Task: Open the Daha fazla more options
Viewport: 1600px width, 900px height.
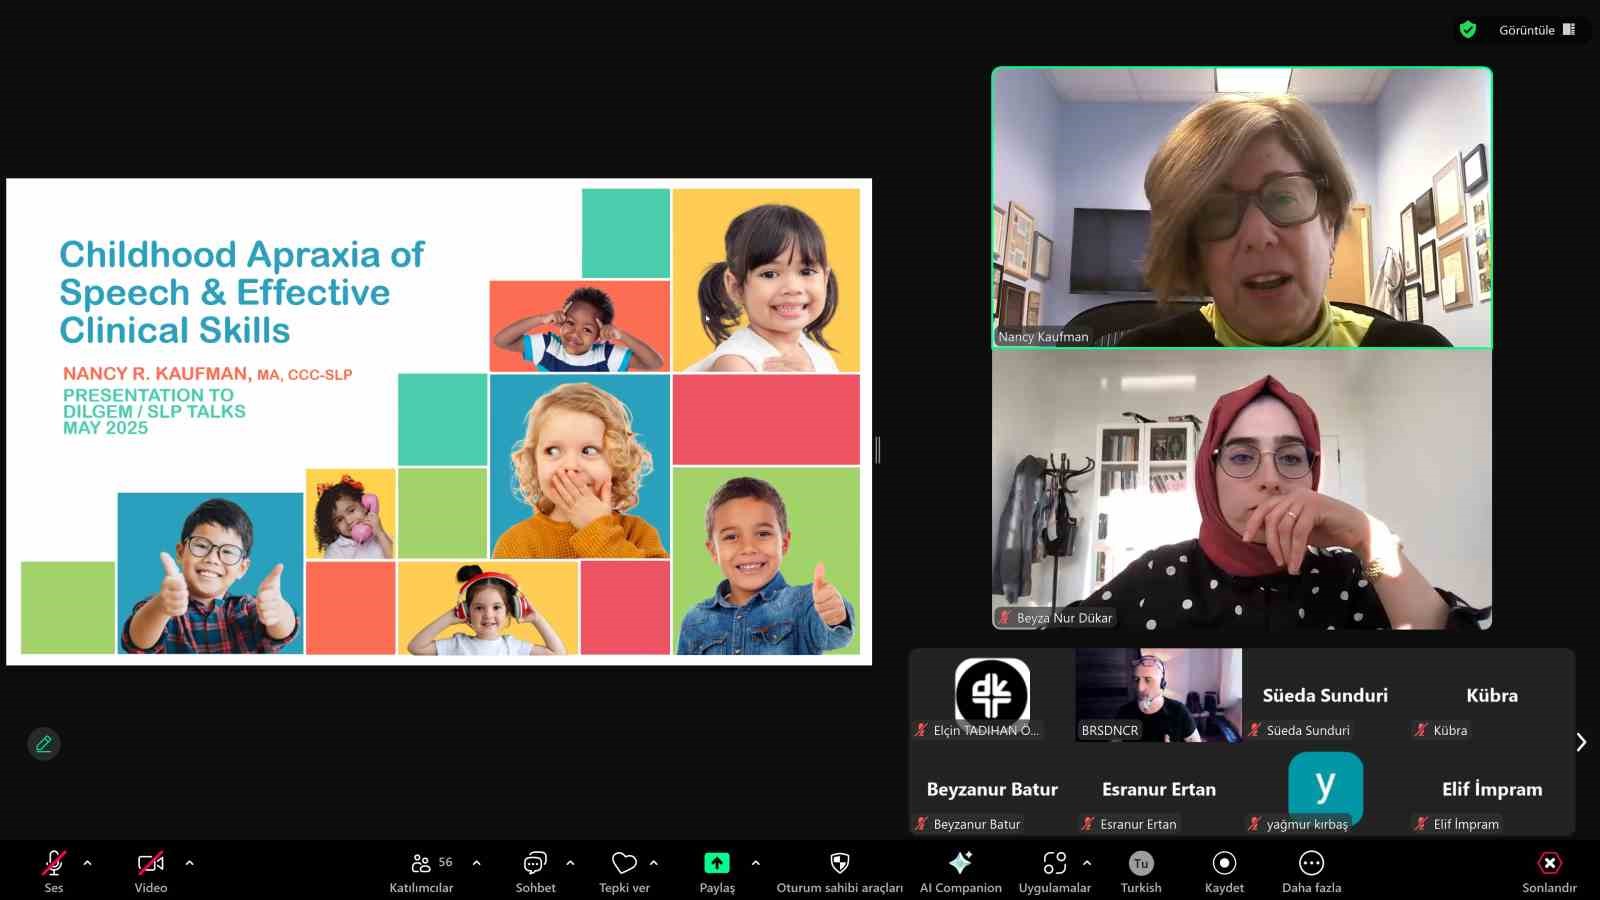Action: 1311,864
